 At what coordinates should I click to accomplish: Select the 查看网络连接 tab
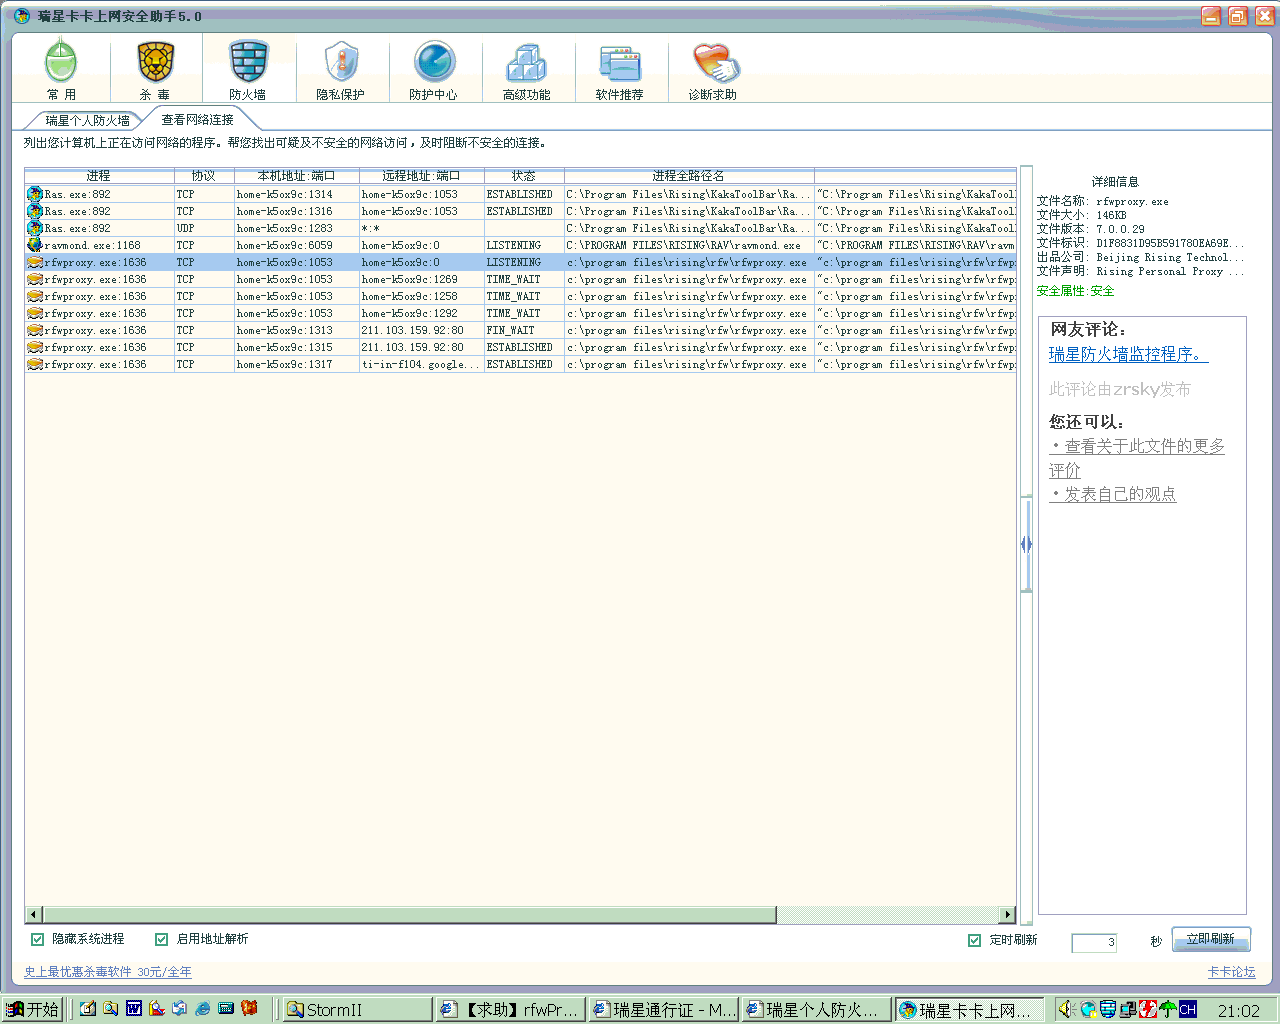coord(197,120)
